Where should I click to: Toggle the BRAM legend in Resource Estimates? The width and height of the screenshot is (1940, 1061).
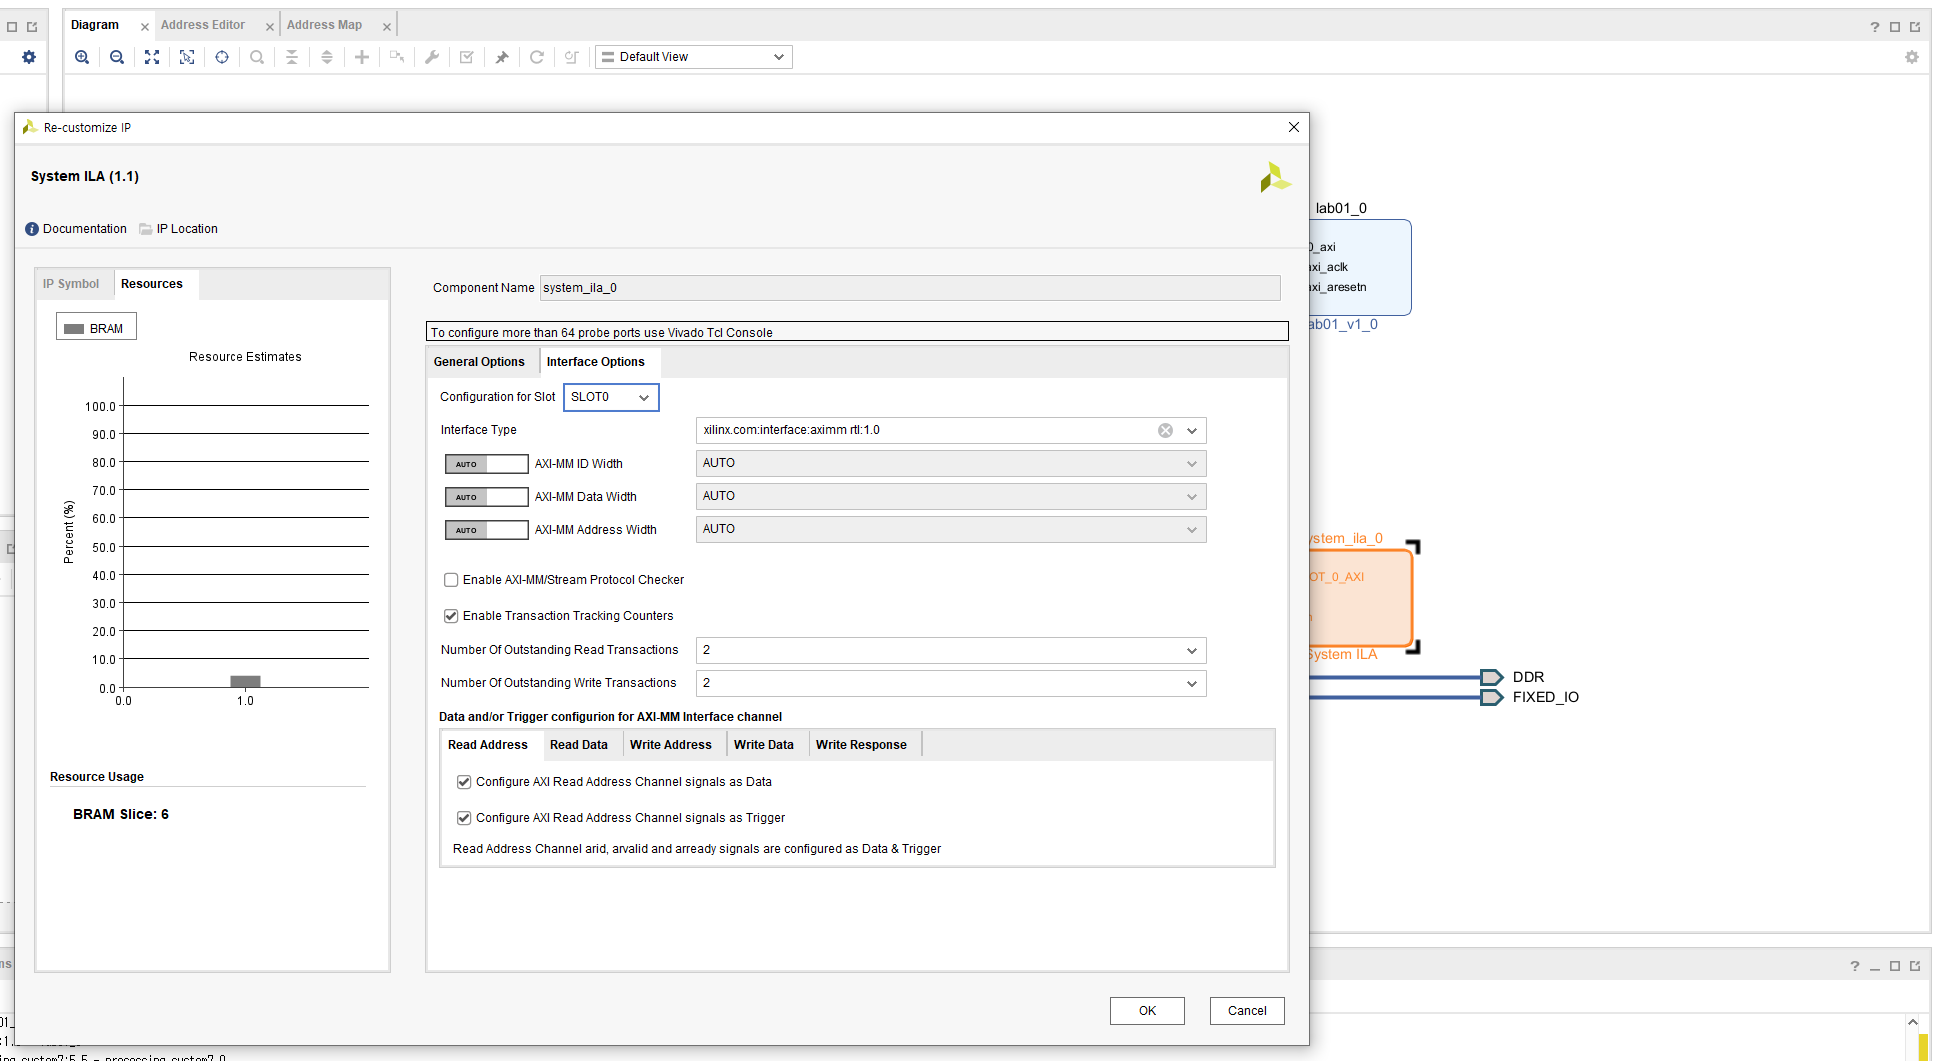(x=96, y=328)
